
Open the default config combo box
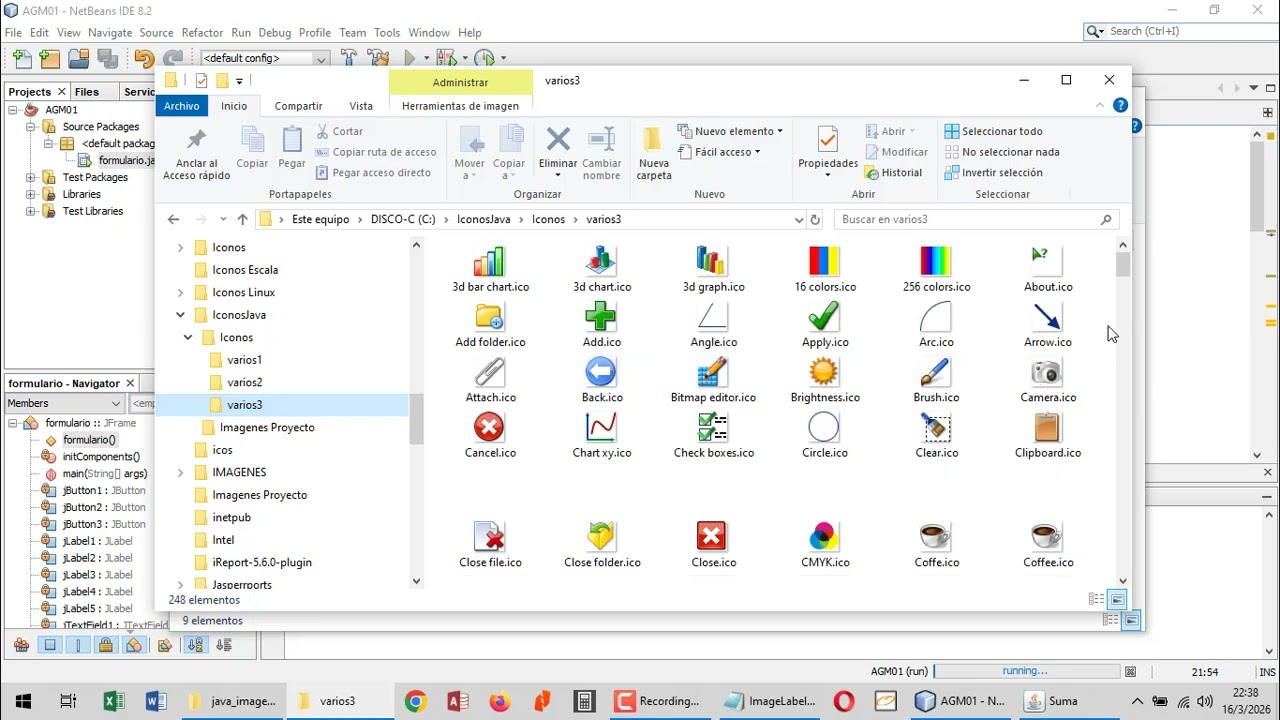tap(265, 58)
